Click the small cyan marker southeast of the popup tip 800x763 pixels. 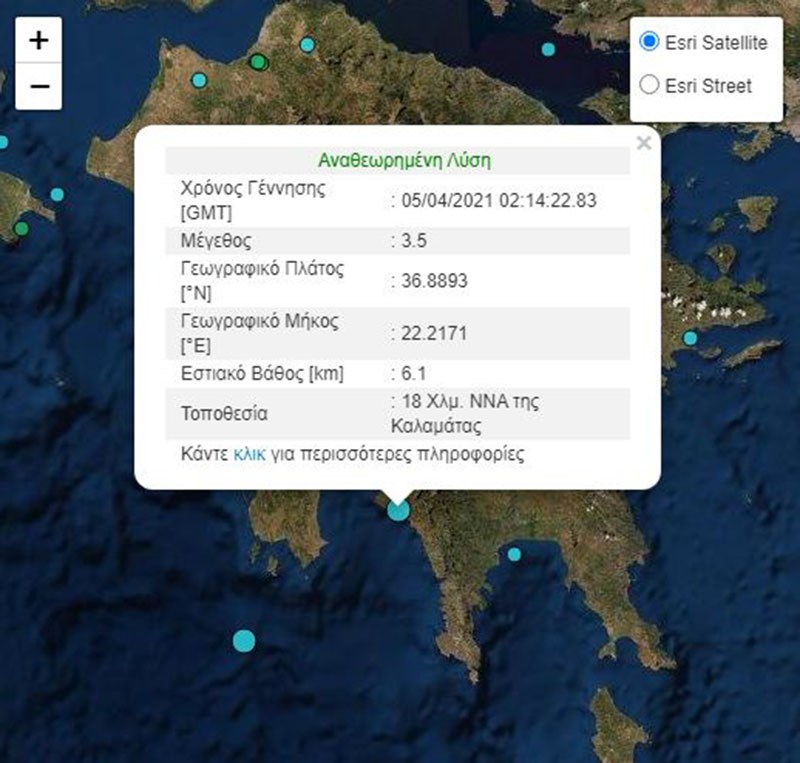(514, 554)
